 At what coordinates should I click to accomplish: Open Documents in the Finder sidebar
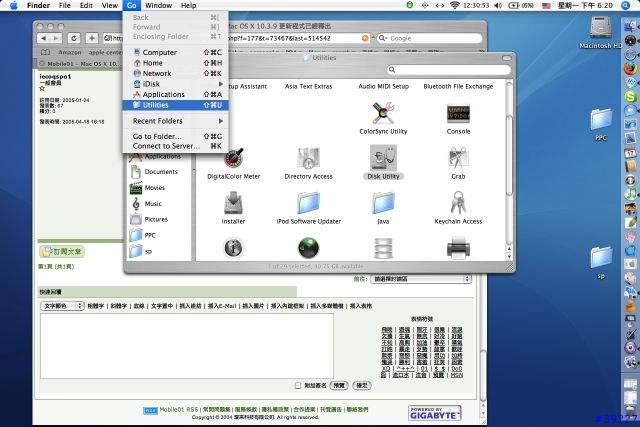coord(154,172)
